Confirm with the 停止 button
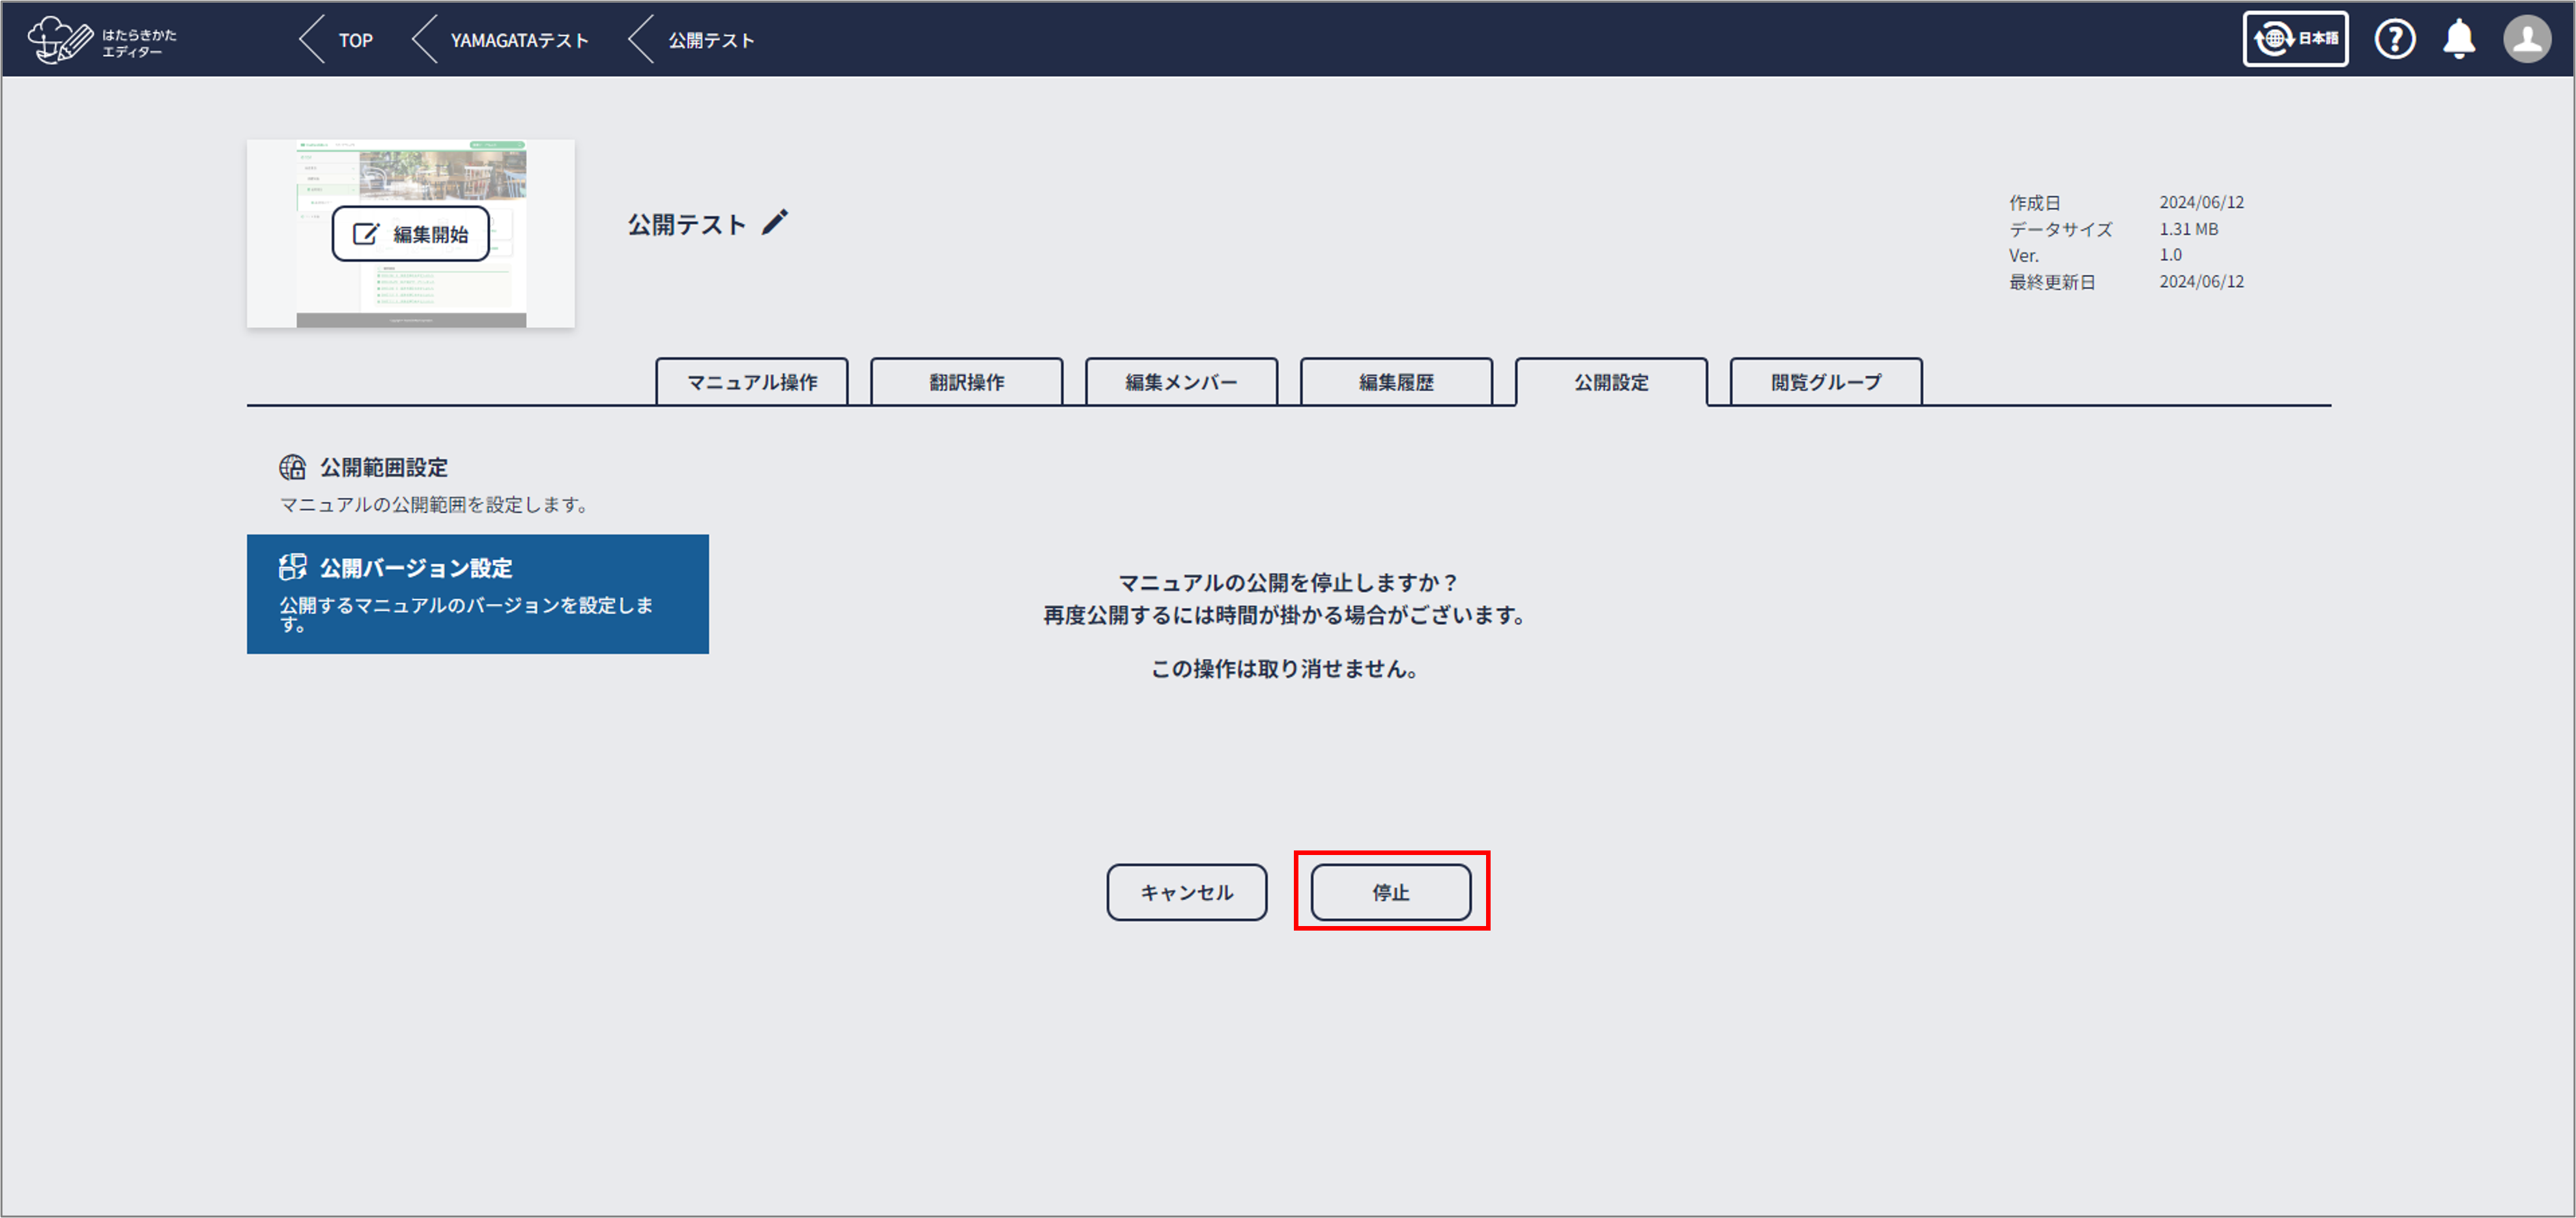 point(1390,892)
